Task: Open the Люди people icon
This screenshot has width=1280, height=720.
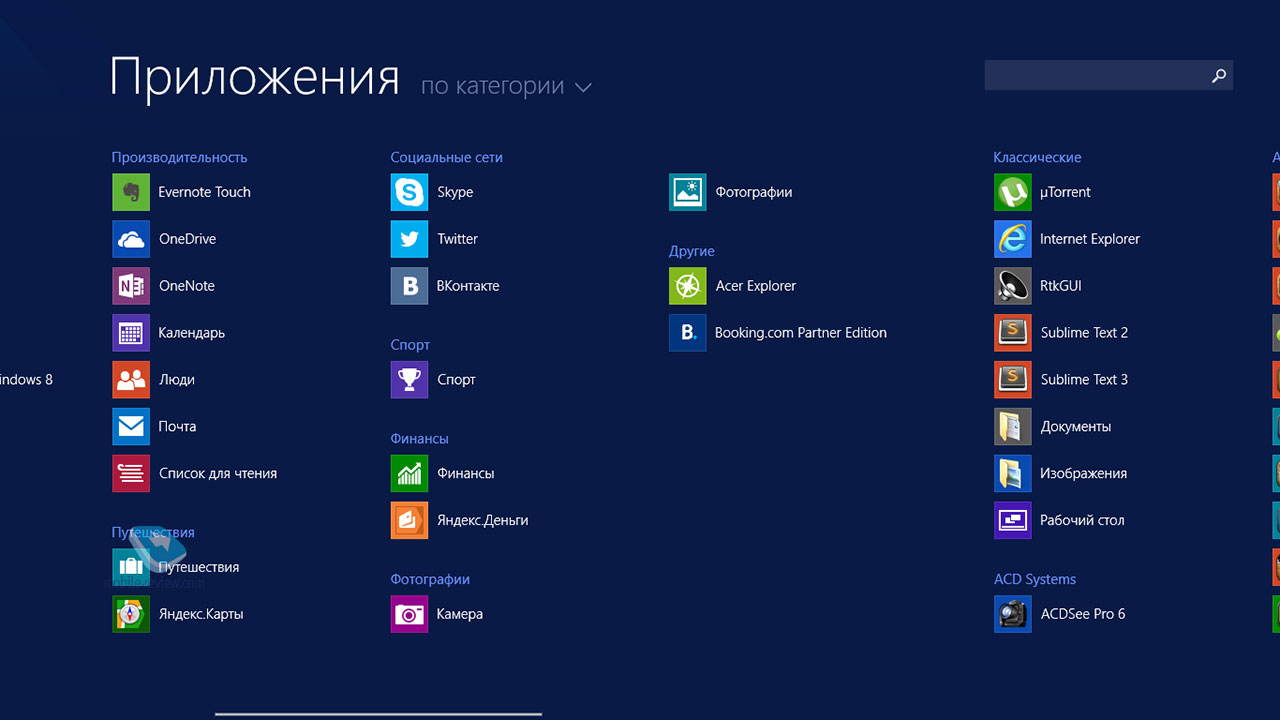Action: [131, 380]
